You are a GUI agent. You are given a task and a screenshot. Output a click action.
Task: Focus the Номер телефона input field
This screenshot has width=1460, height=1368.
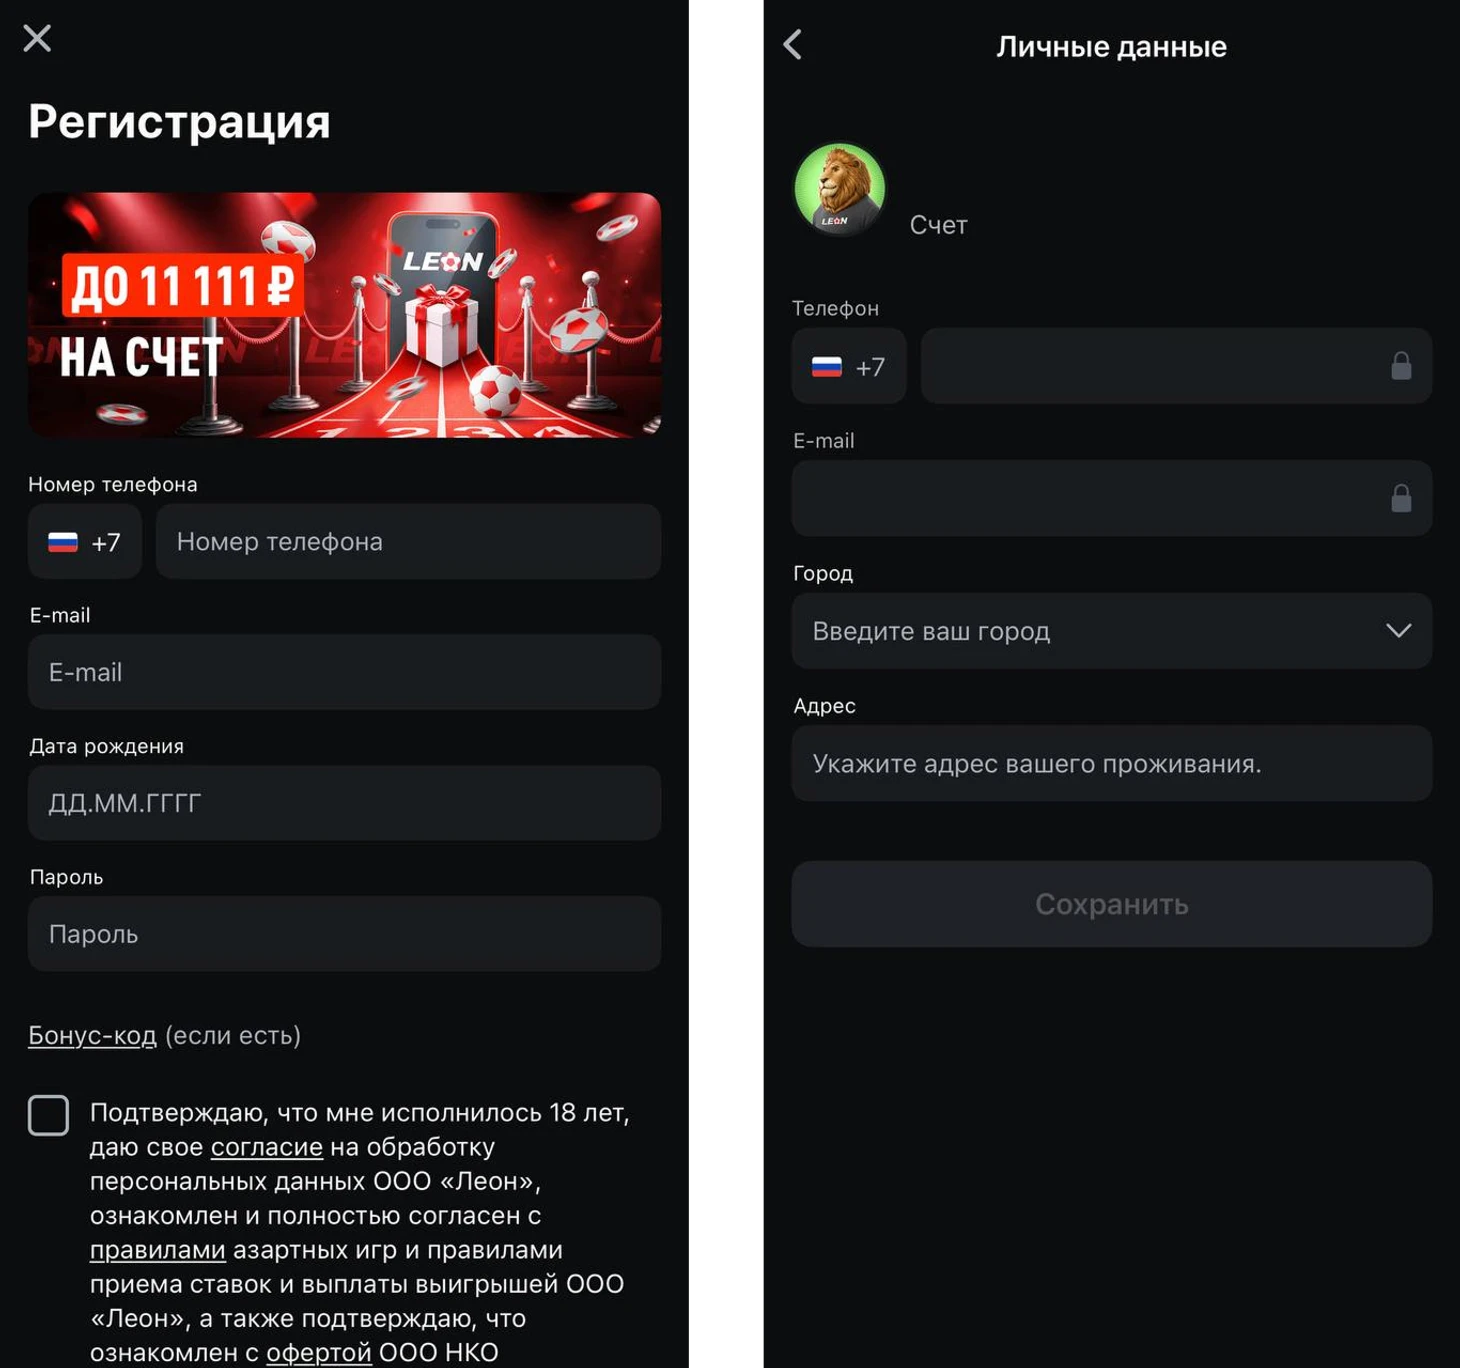pos(408,541)
